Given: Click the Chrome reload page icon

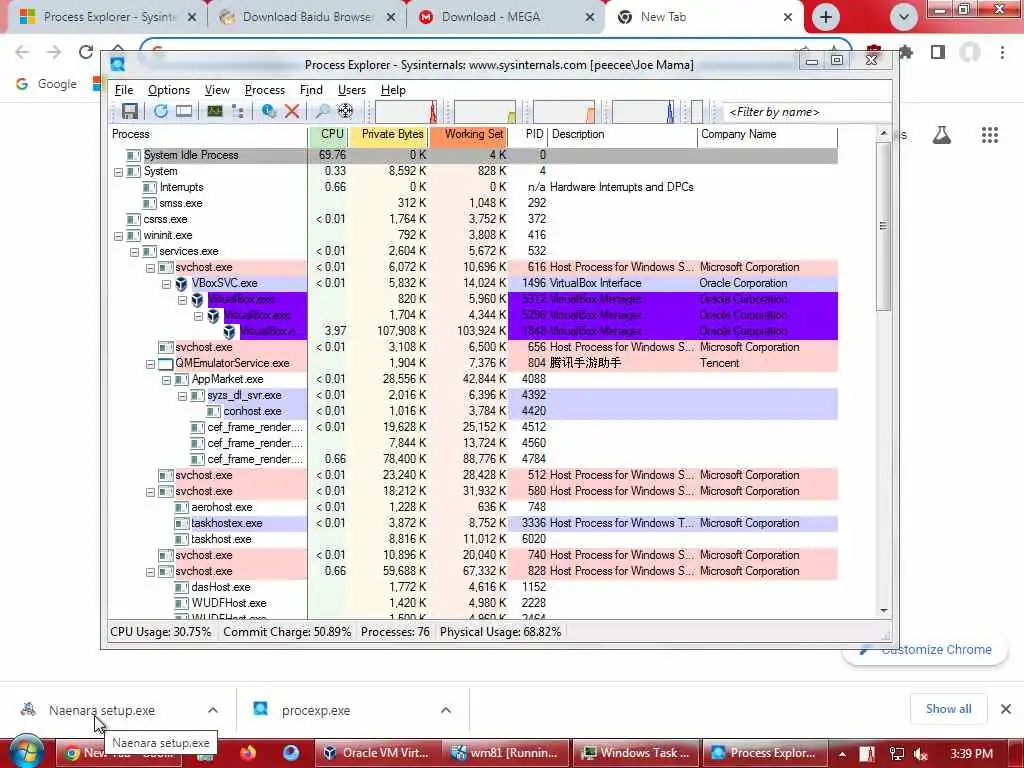Looking at the screenshot, I should [86, 52].
